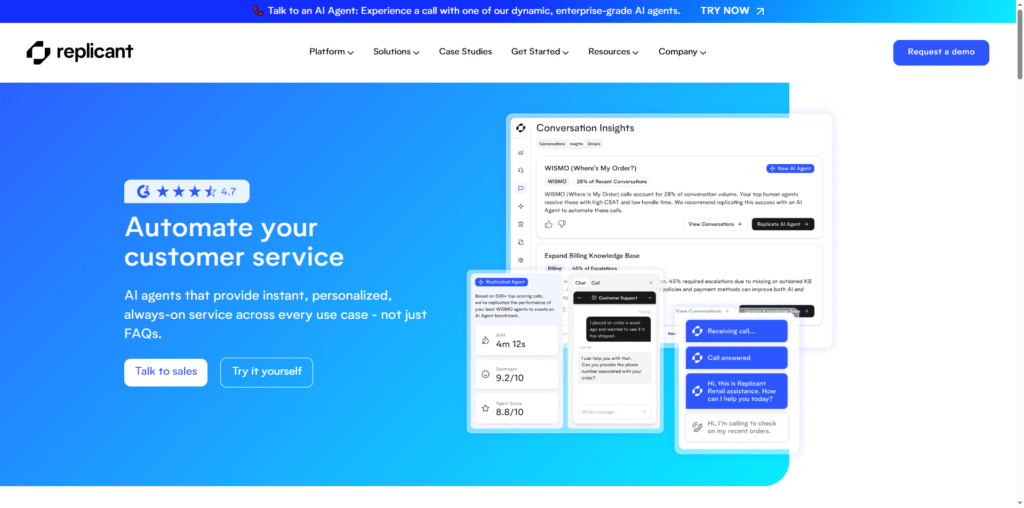1024x508 pixels.
Task: Click the Replicant logo in the header
Action: [80, 52]
